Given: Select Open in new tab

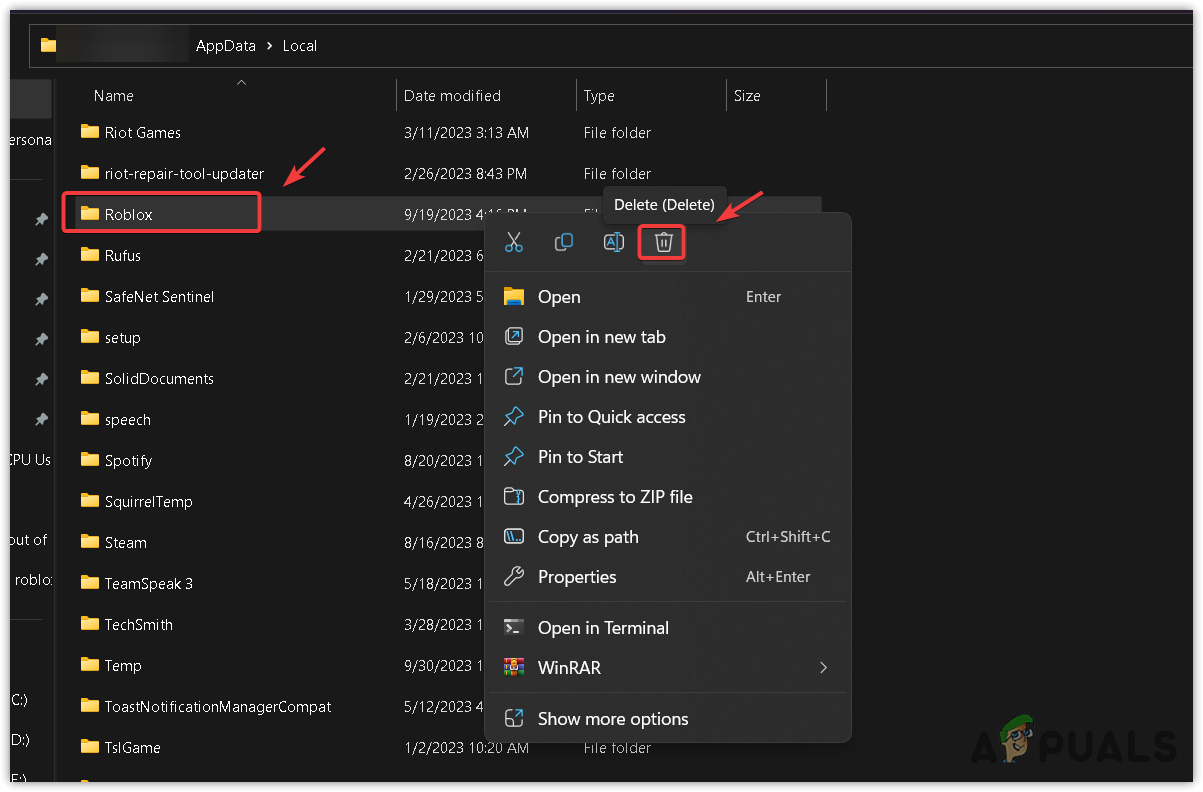Looking at the screenshot, I should tap(601, 337).
